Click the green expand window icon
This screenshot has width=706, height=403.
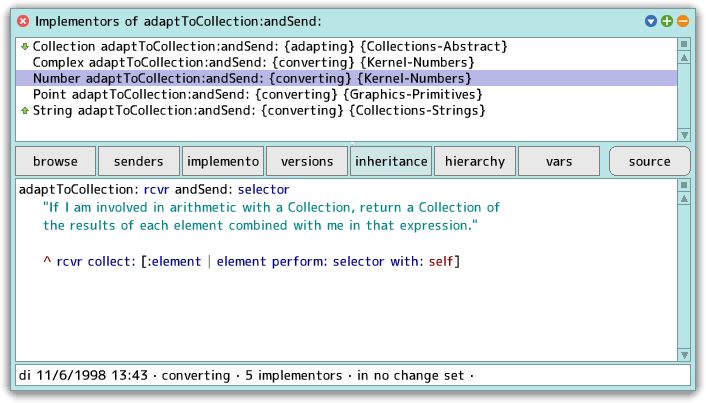pos(667,21)
